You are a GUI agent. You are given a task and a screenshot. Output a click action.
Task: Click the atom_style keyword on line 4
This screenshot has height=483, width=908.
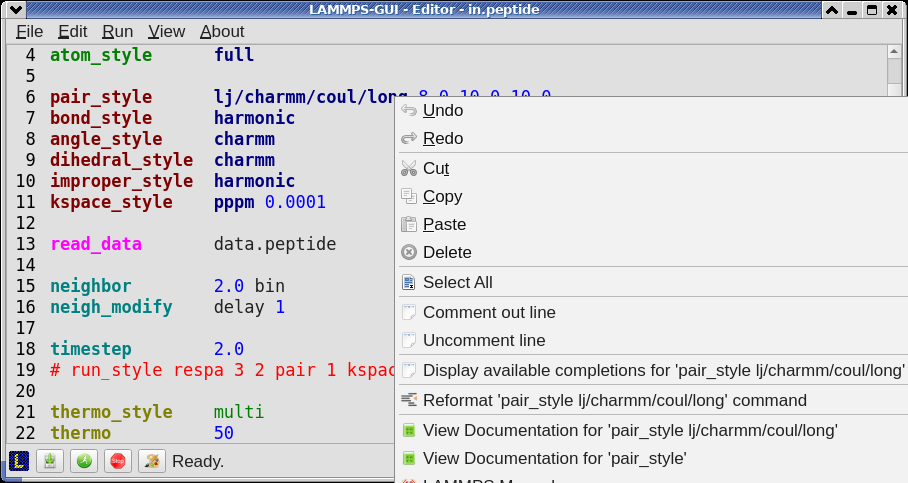coord(101,55)
